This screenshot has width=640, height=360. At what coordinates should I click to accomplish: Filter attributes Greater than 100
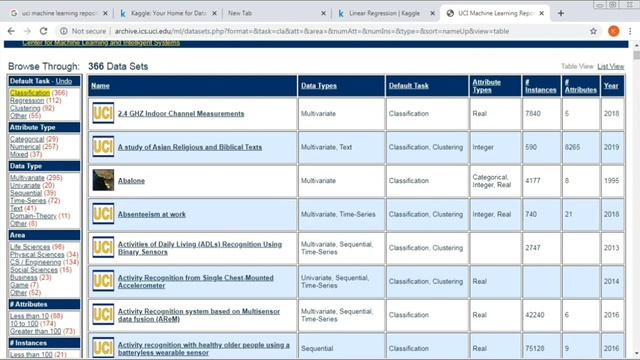35,331
